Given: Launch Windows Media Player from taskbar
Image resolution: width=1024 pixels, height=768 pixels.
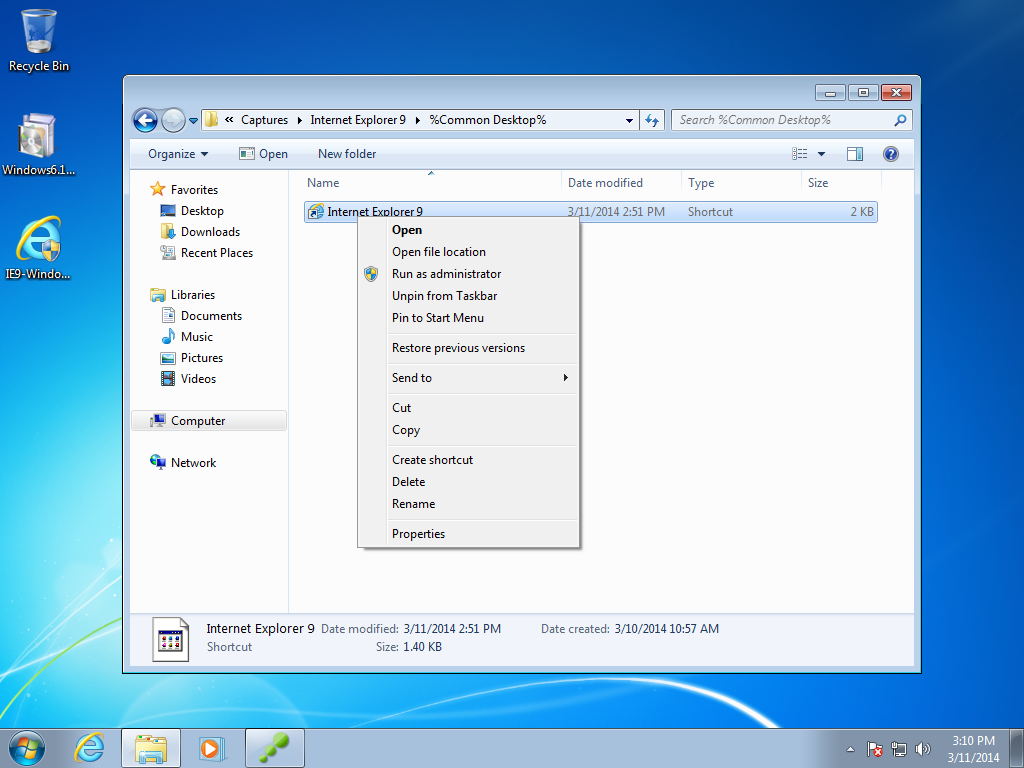Looking at the screenshot, I should pos(212,748).
